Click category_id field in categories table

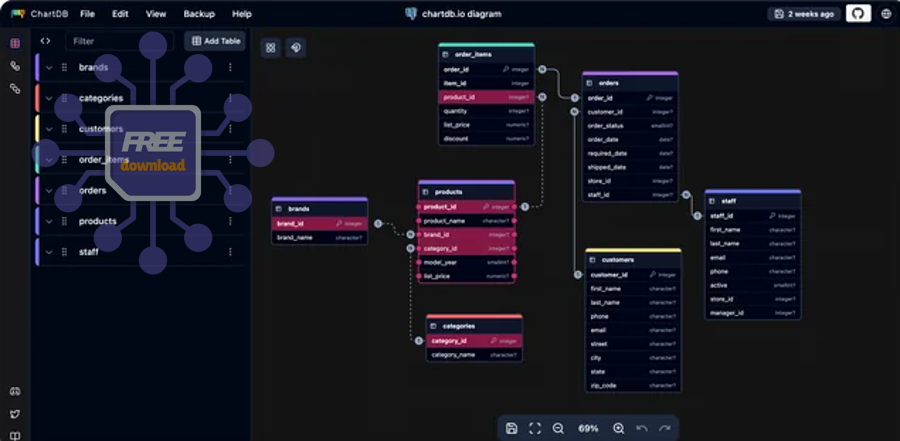tap(474, 341)
